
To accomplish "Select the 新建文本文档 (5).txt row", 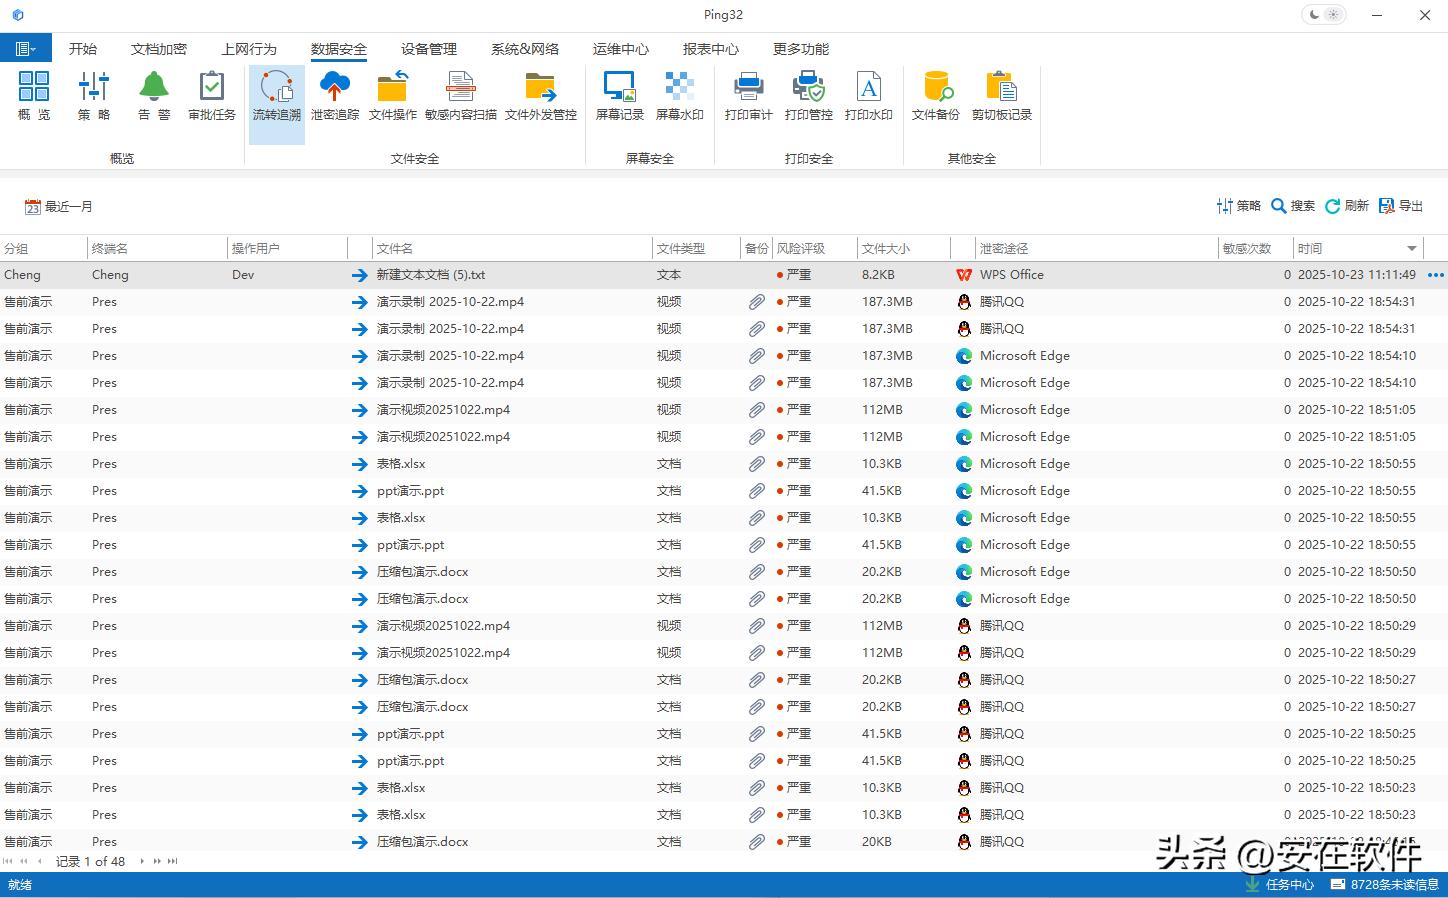I will pos(431,275).
